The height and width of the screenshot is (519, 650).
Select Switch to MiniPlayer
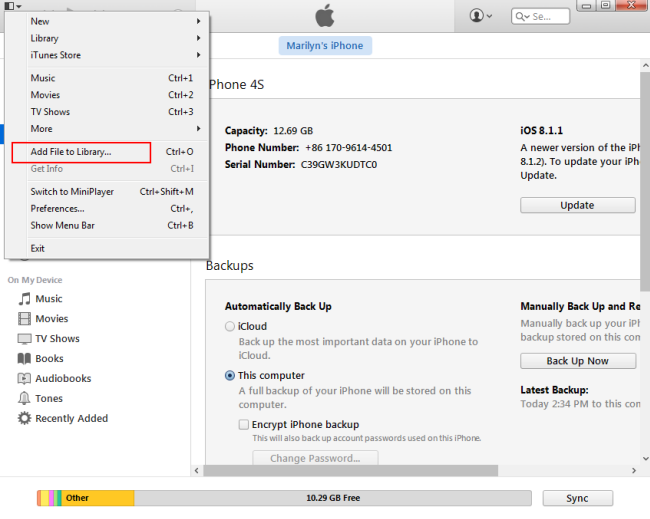tap(115, 192)
